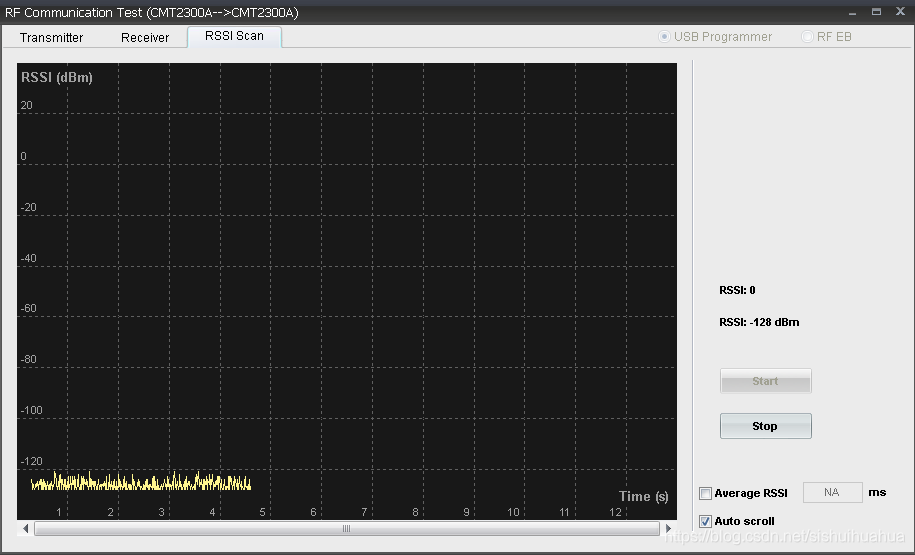Select the RSSI Scan tab
Viewport: 915px width, 555px height.
[x=234, y=36]
